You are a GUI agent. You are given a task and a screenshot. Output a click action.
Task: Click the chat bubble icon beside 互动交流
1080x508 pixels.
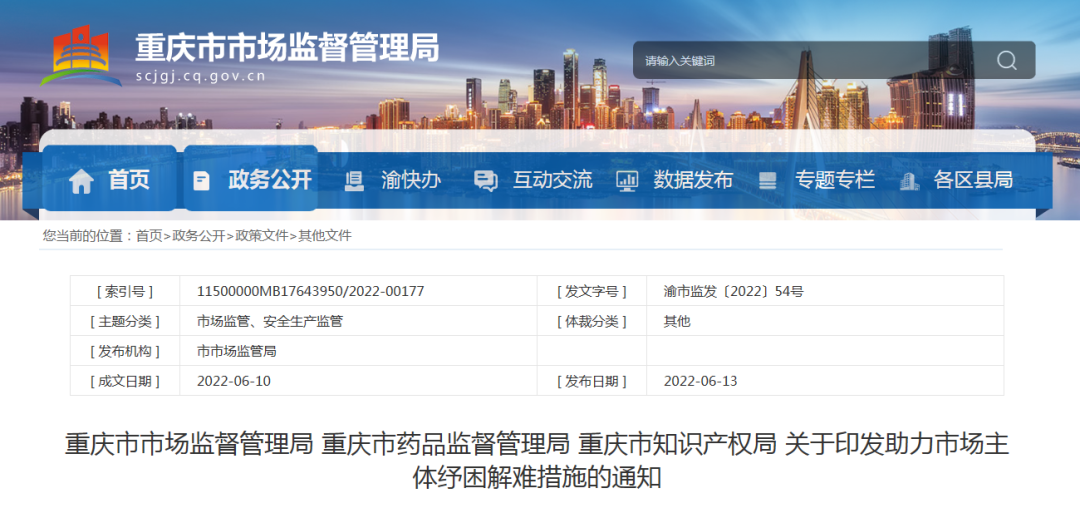486,181
